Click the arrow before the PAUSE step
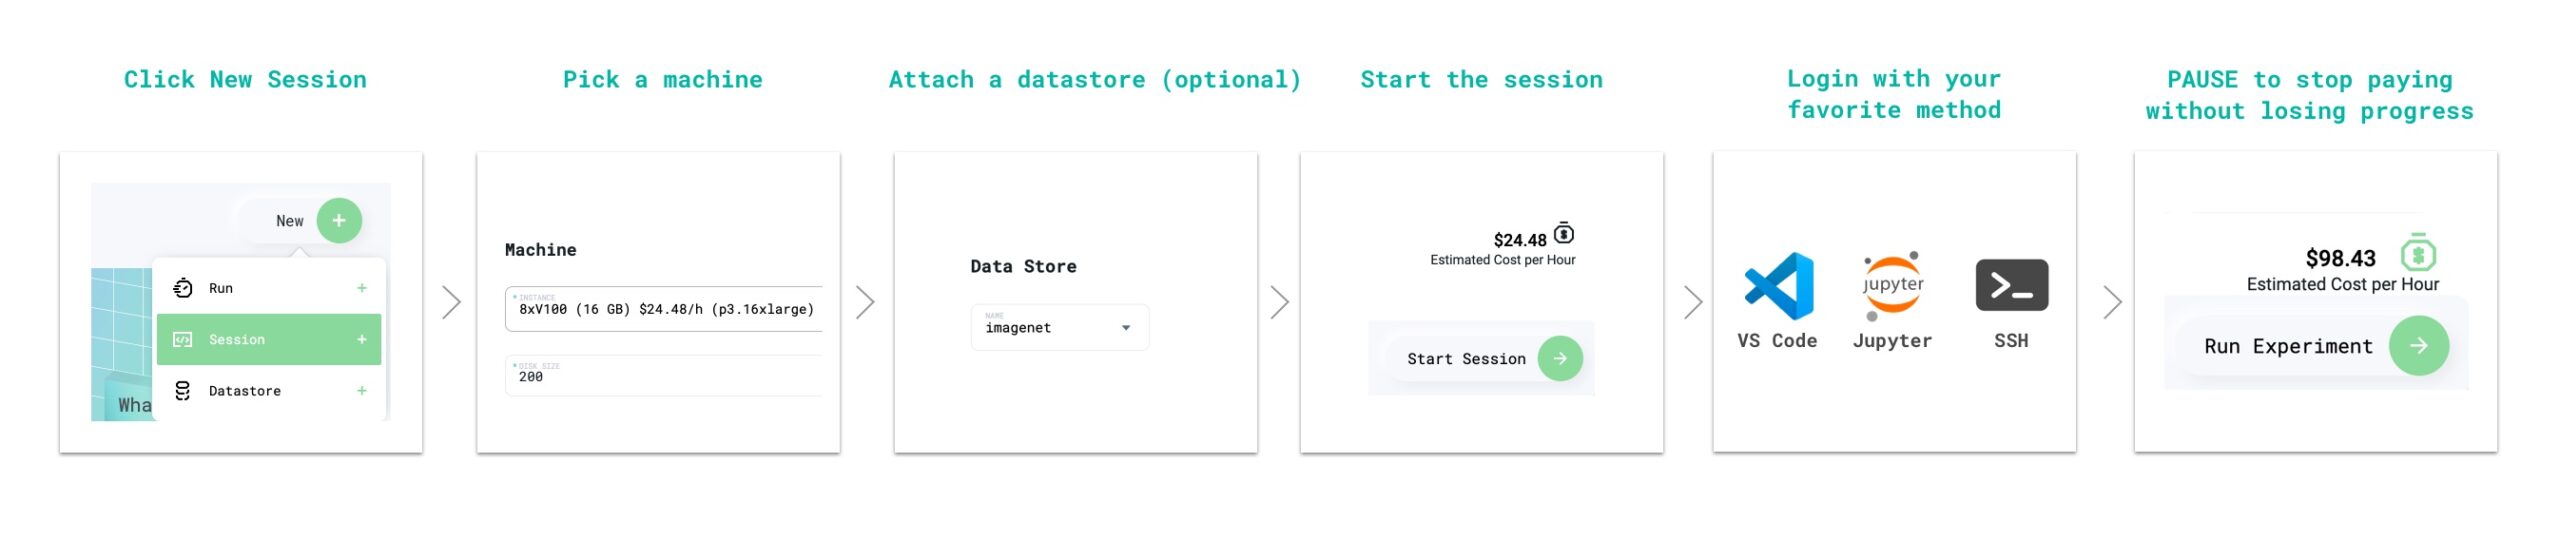This screenshot has height=541, width=2560. pos(2111,302)
